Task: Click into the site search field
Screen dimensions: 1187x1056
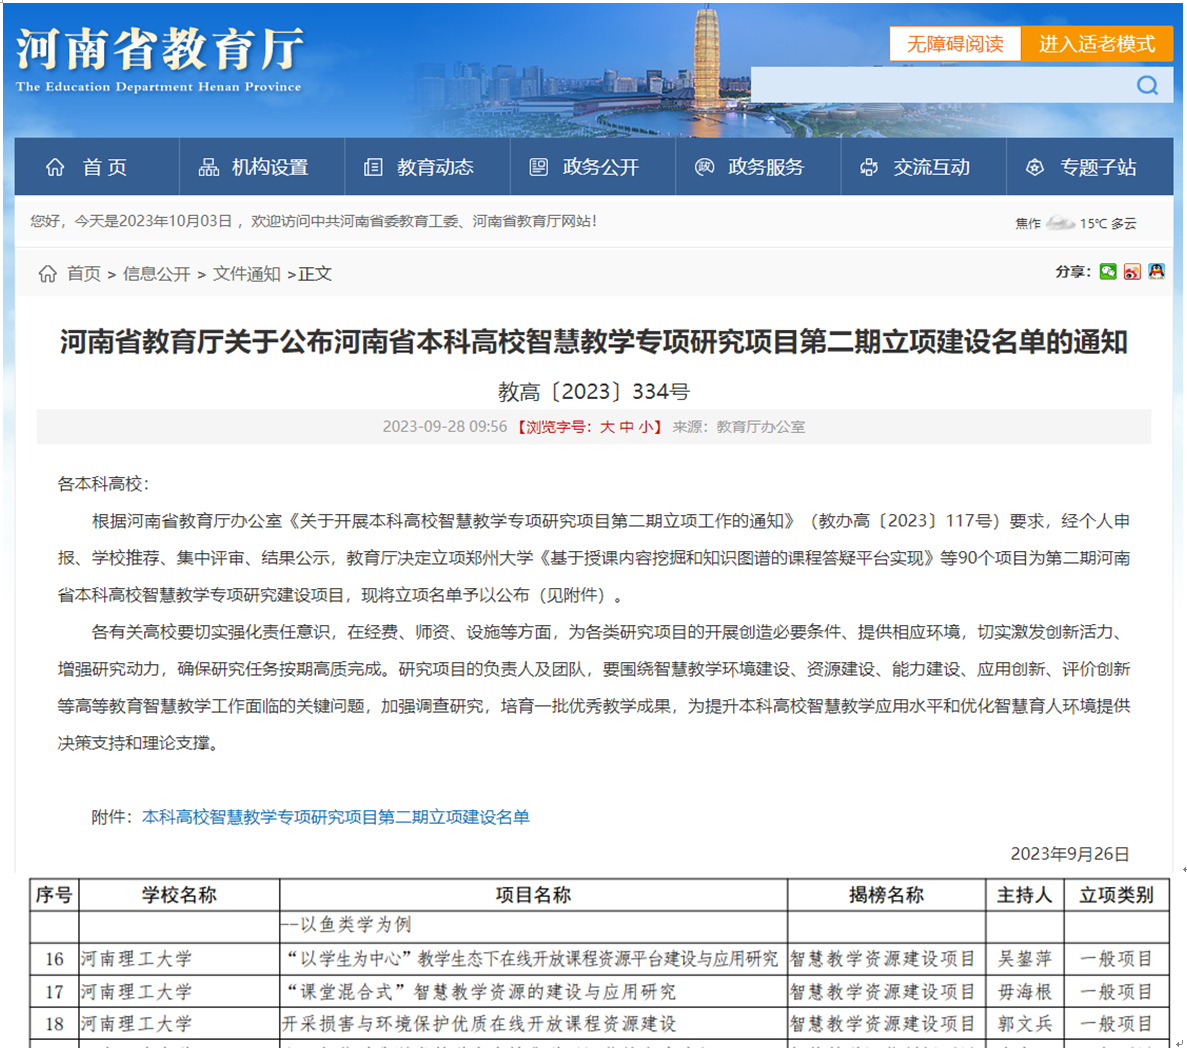Action: point(940,85)
